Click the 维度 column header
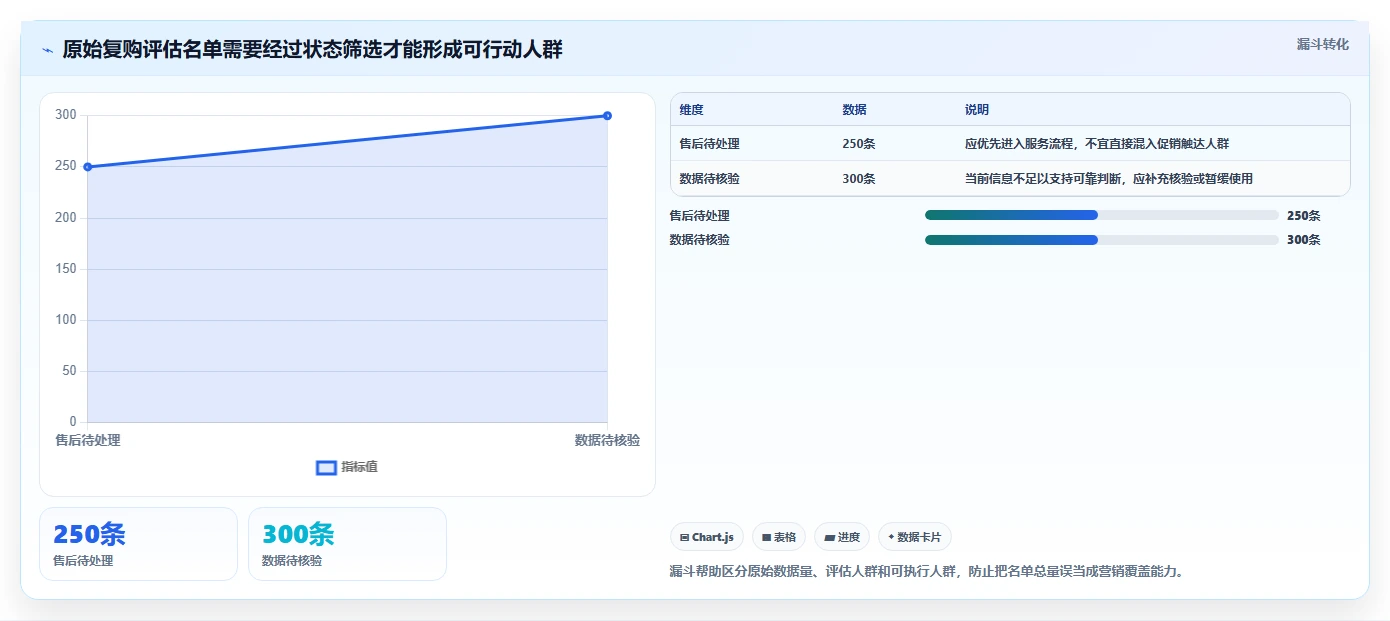This screenshot has width=1390, height=621. point(691,110)
